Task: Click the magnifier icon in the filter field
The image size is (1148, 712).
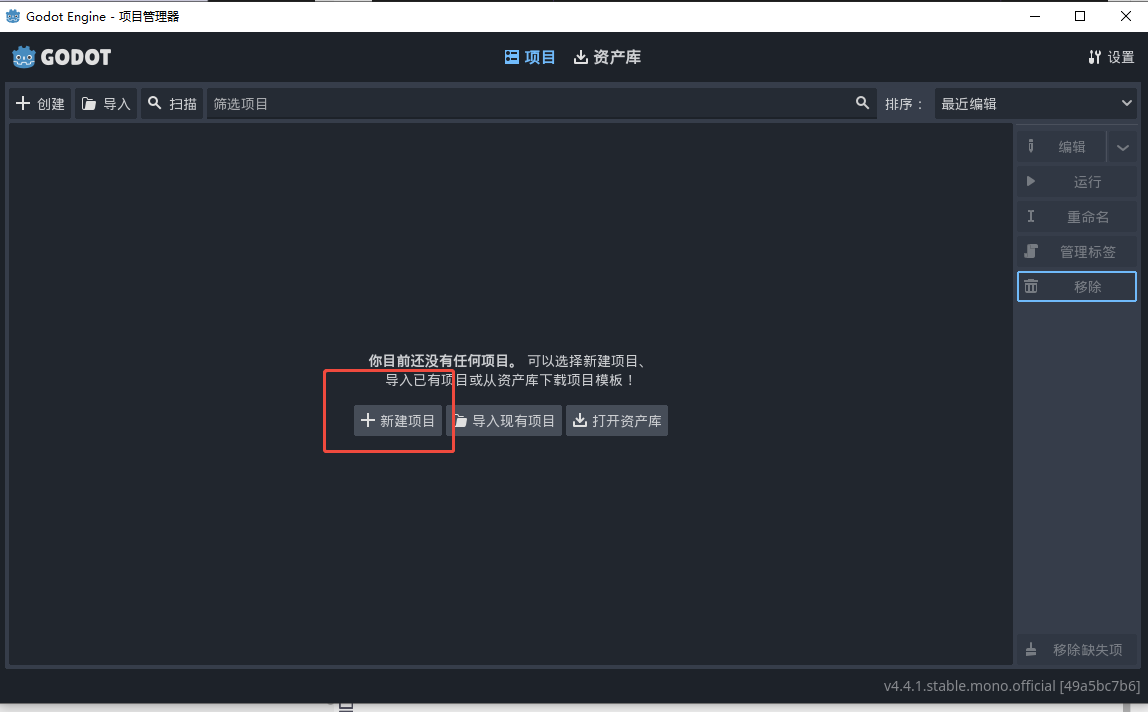Action: point(862,103)
